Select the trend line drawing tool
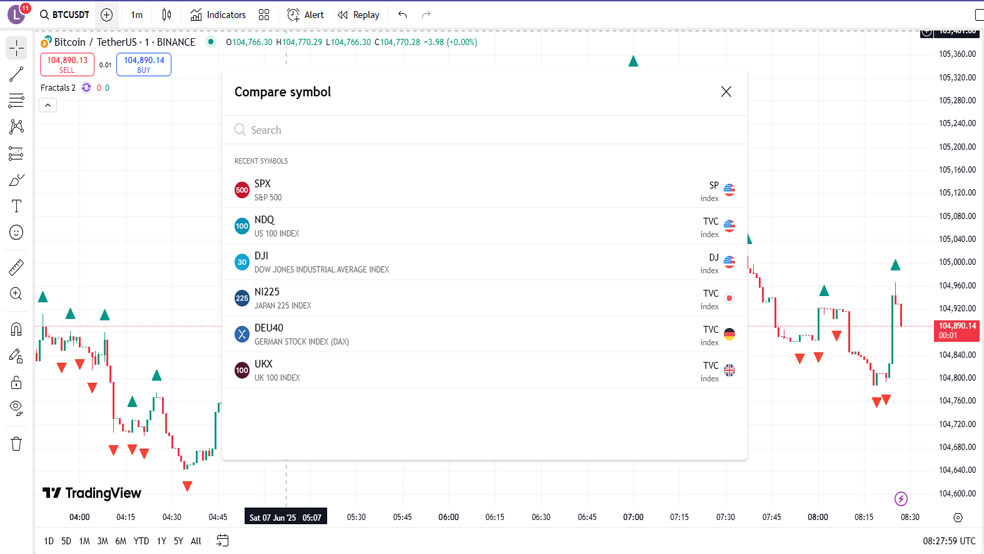984x554 pixels. click(16, 74)
